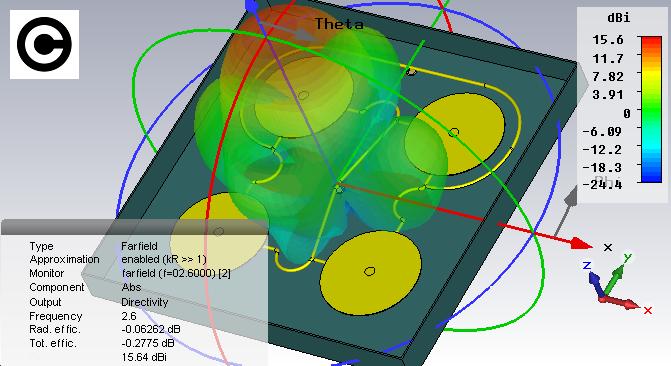671x366 pixels.
Task: Click the 15.6 maximum legend value
Action: point(608,40)
